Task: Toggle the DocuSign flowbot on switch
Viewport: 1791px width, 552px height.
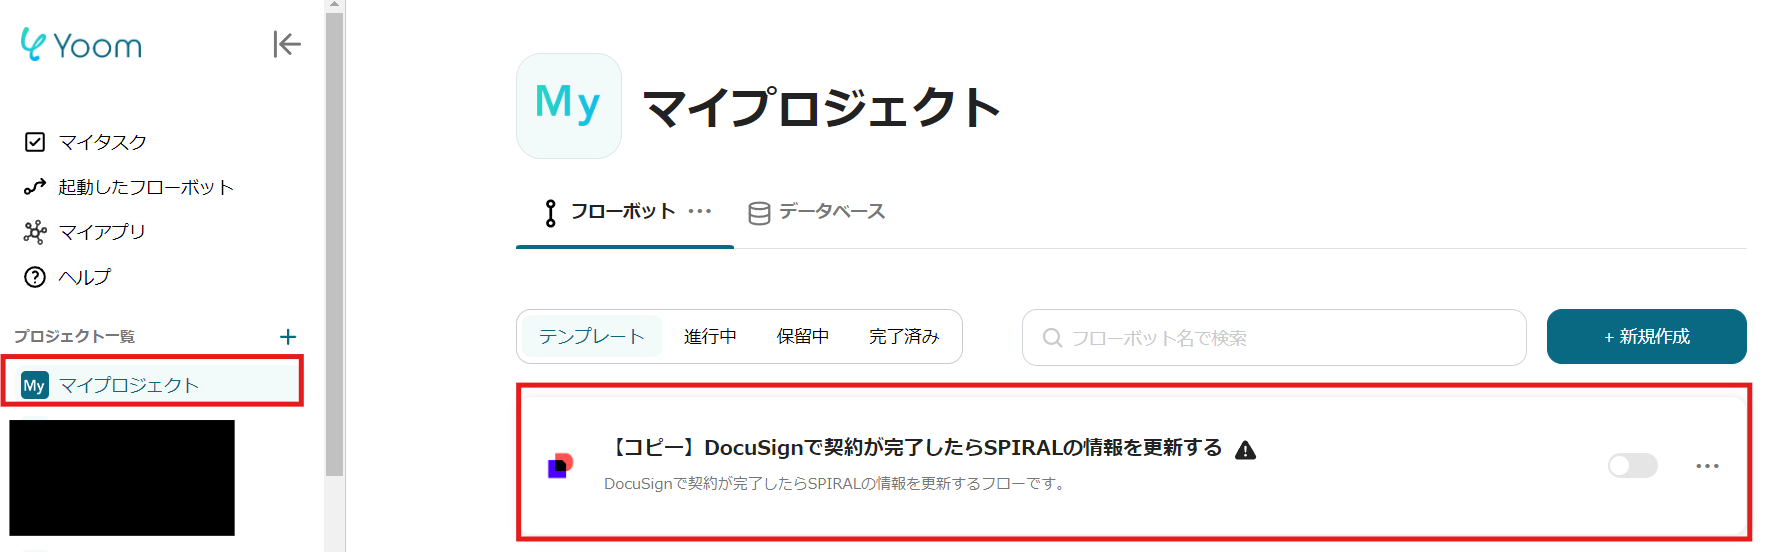Action: (1632, 465)
